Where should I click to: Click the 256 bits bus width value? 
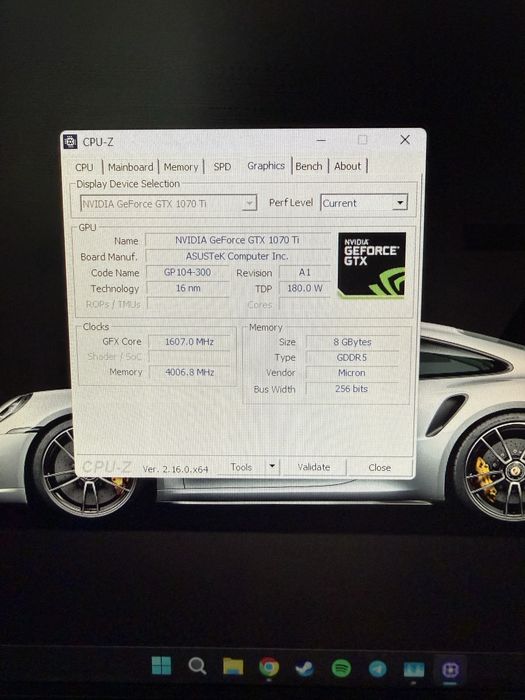click(351, 389)
